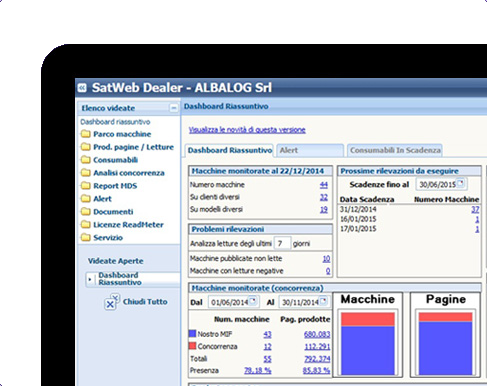Open Totali pages 792.374
This screenshot has height=386, width=487.
tap(317, 359)
